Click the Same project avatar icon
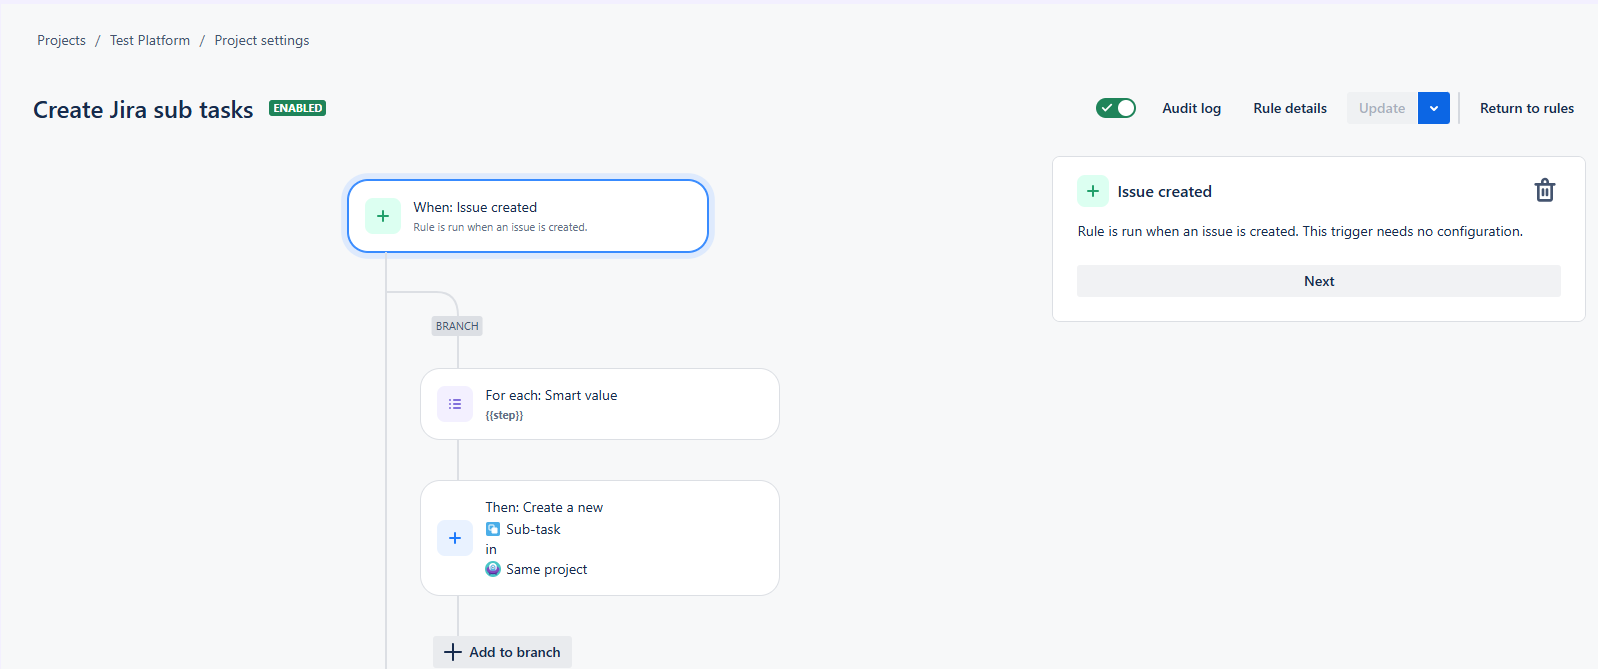This screenshot has height=669, width=1598. click(493, 569)
